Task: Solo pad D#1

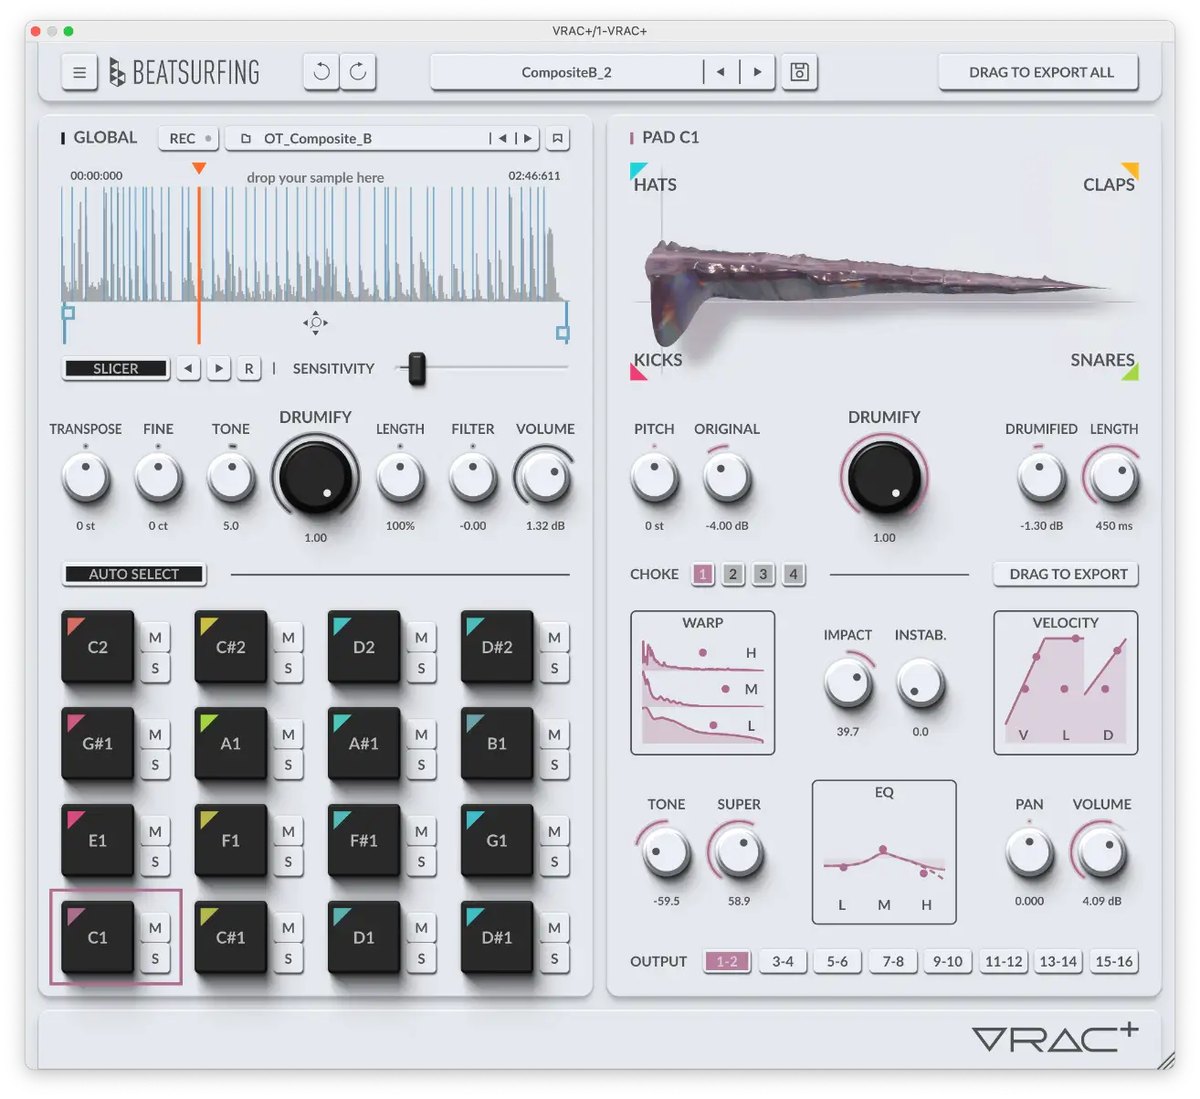Action: 554,959
